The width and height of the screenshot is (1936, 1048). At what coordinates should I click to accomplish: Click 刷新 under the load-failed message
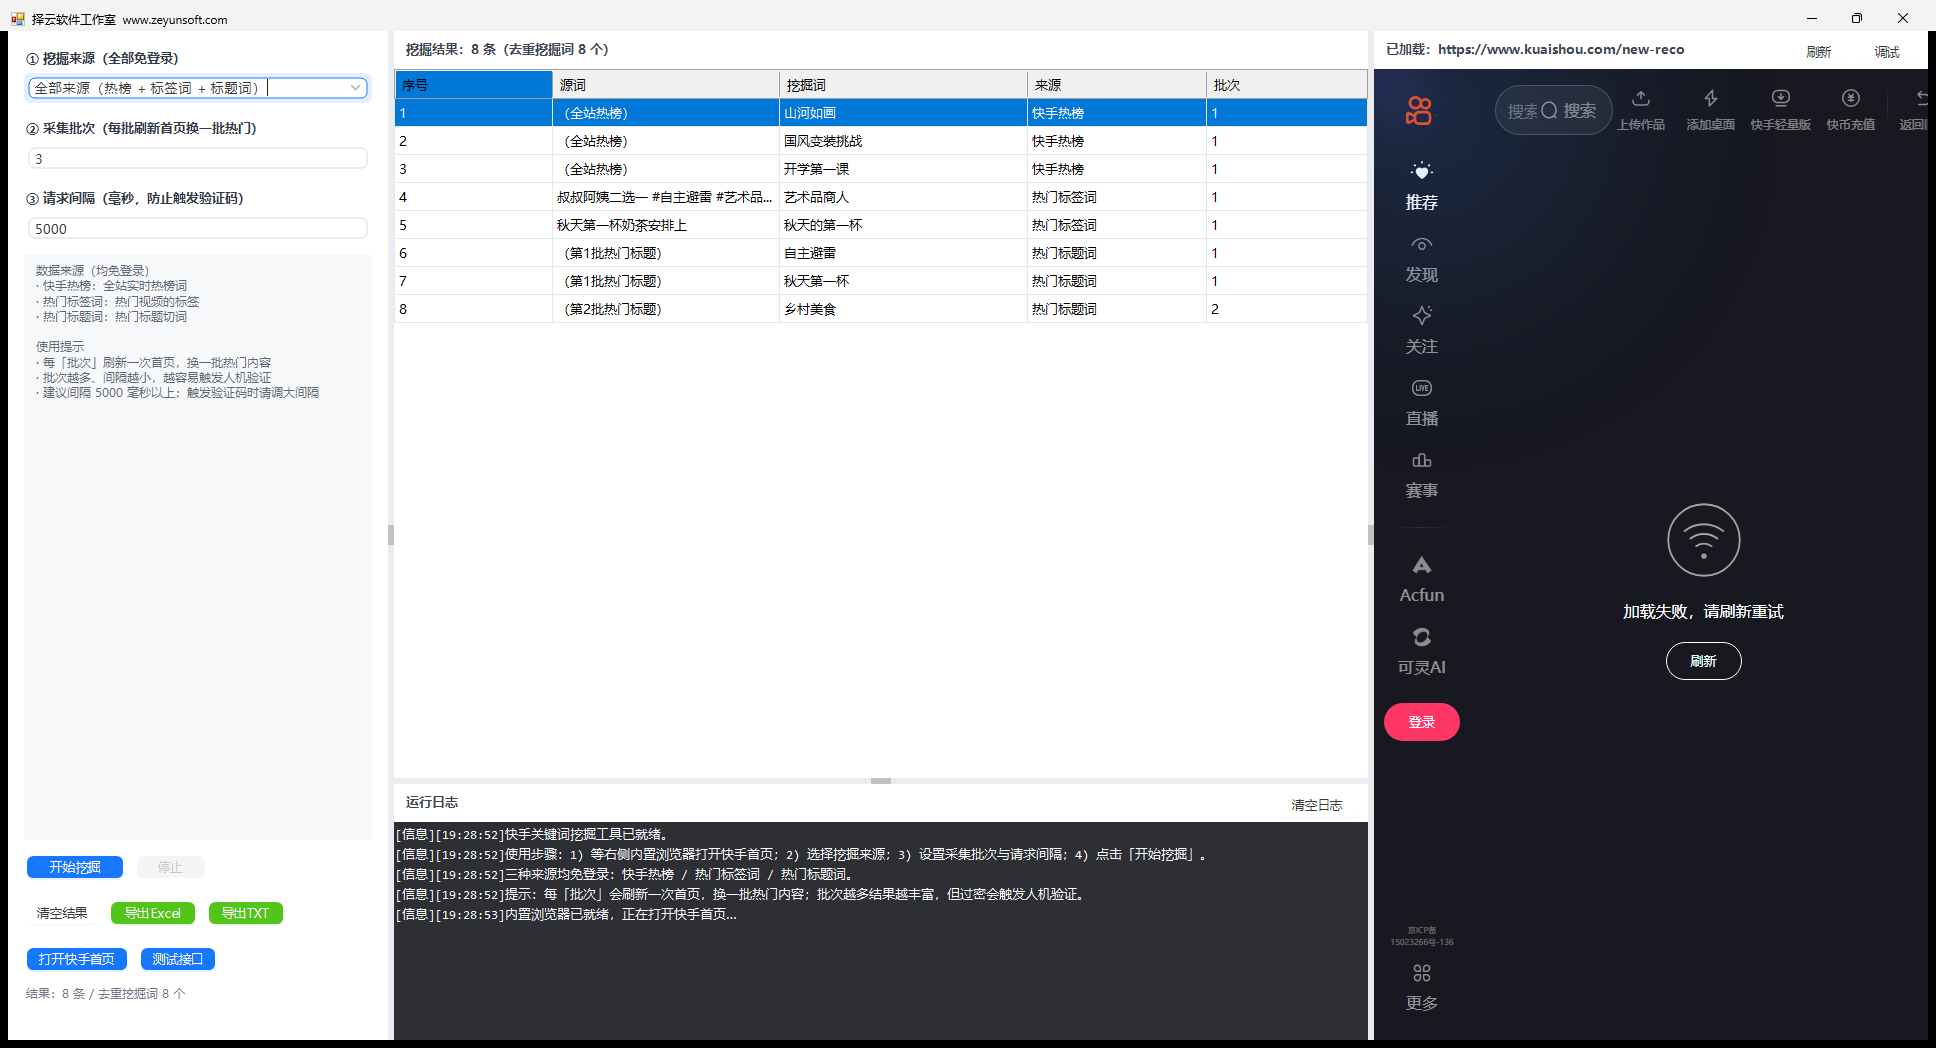[1704, 661]
